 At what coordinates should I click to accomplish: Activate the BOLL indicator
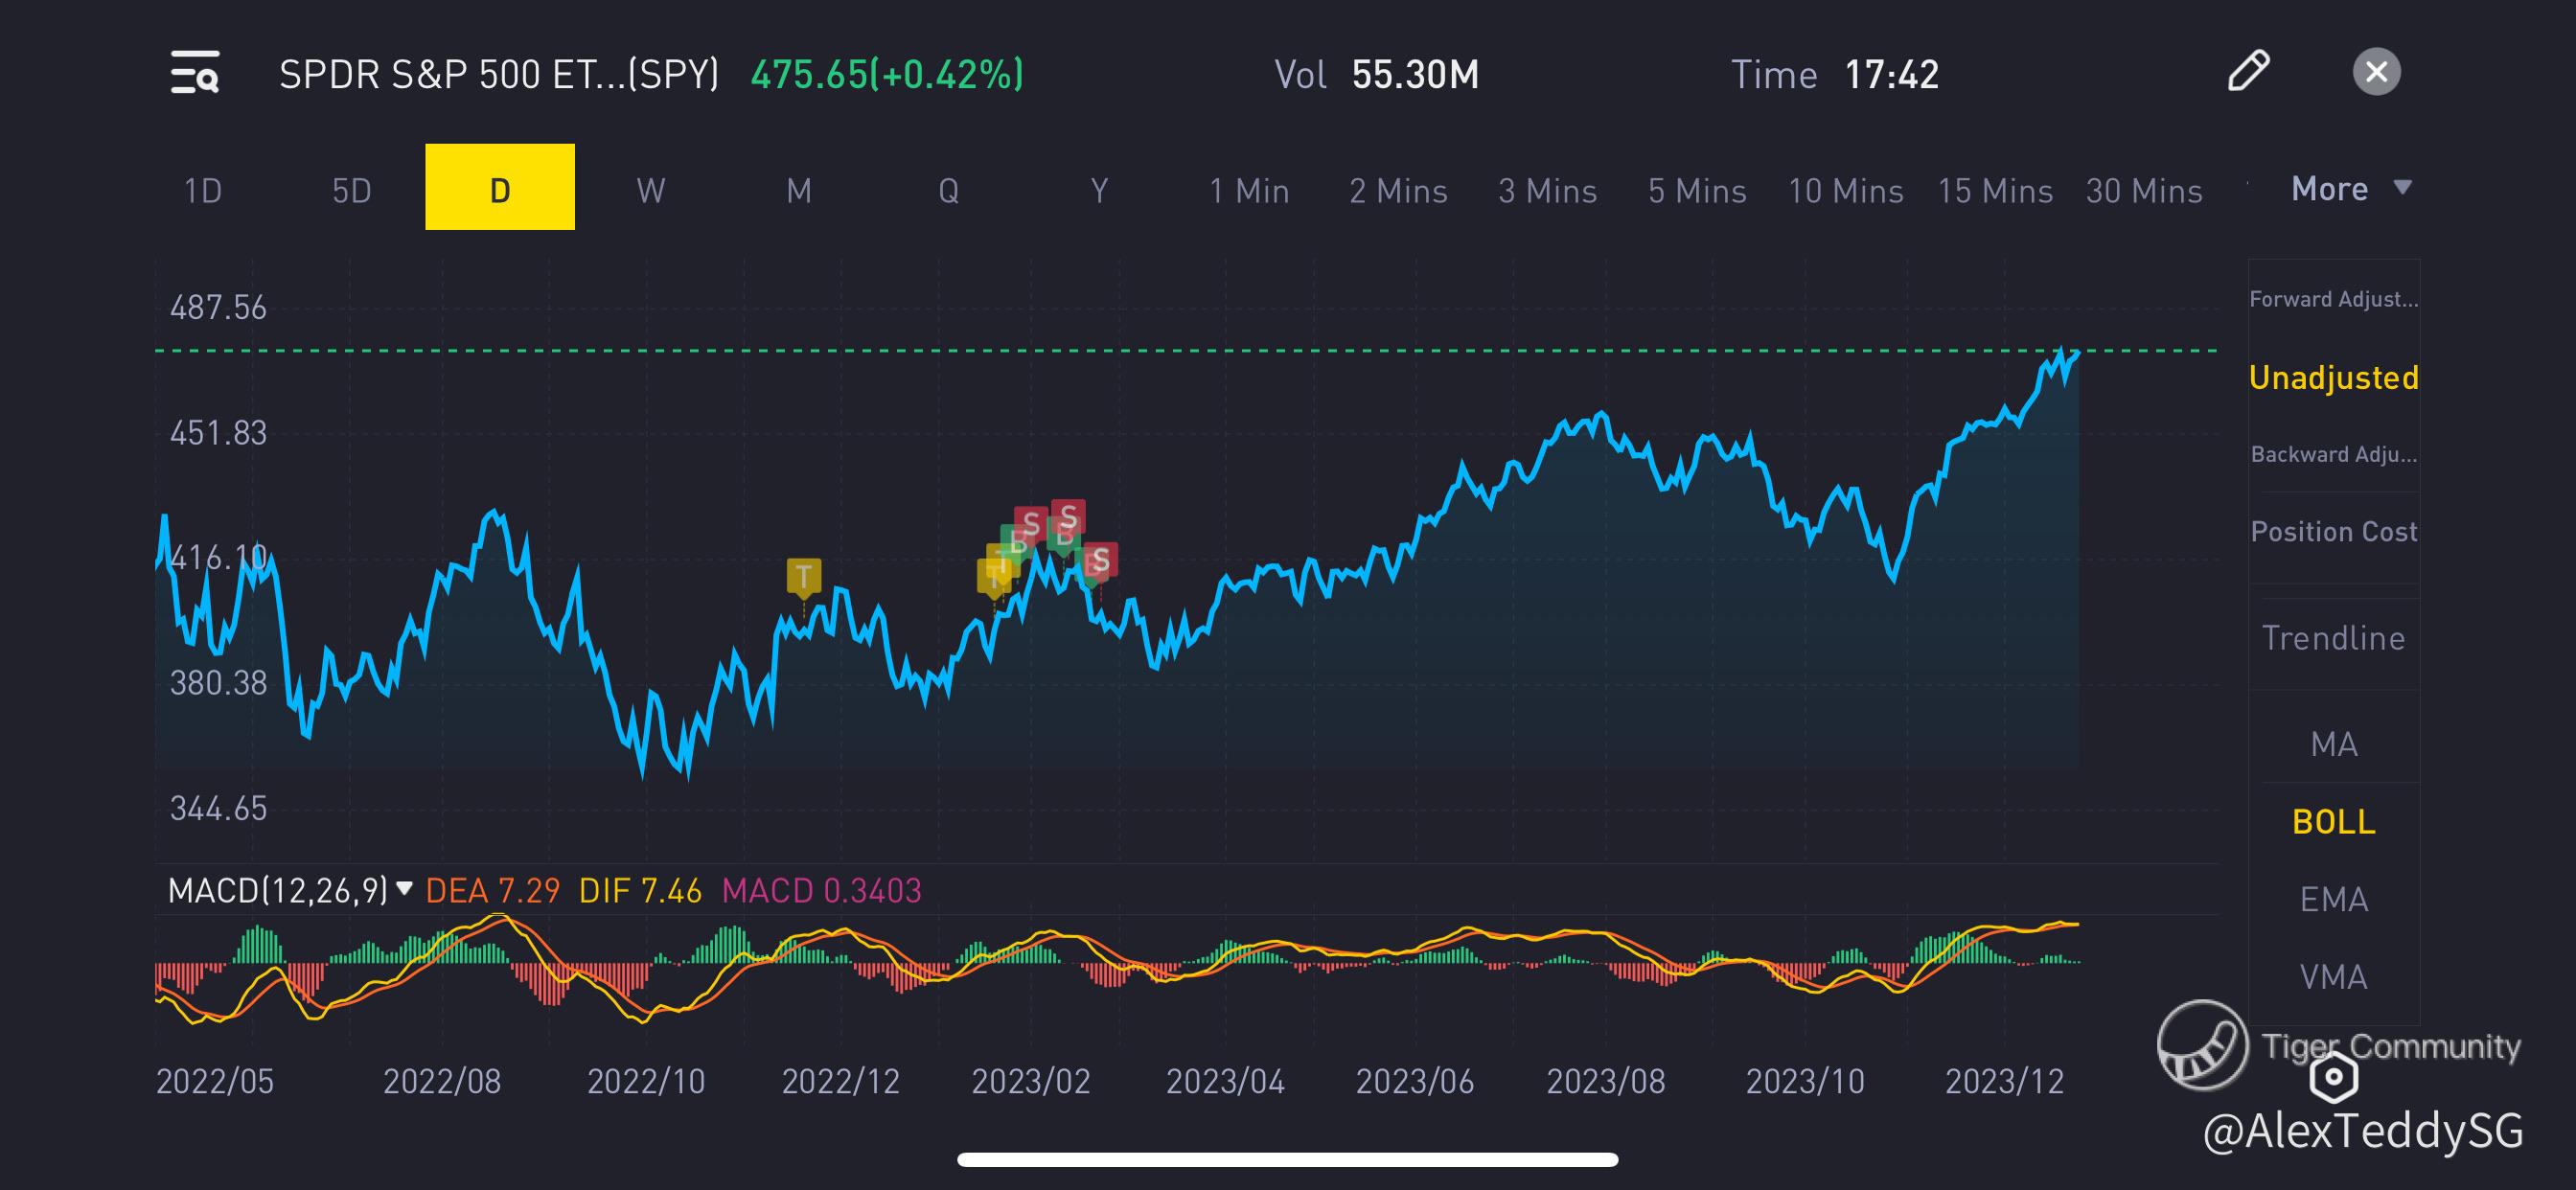2333,822
